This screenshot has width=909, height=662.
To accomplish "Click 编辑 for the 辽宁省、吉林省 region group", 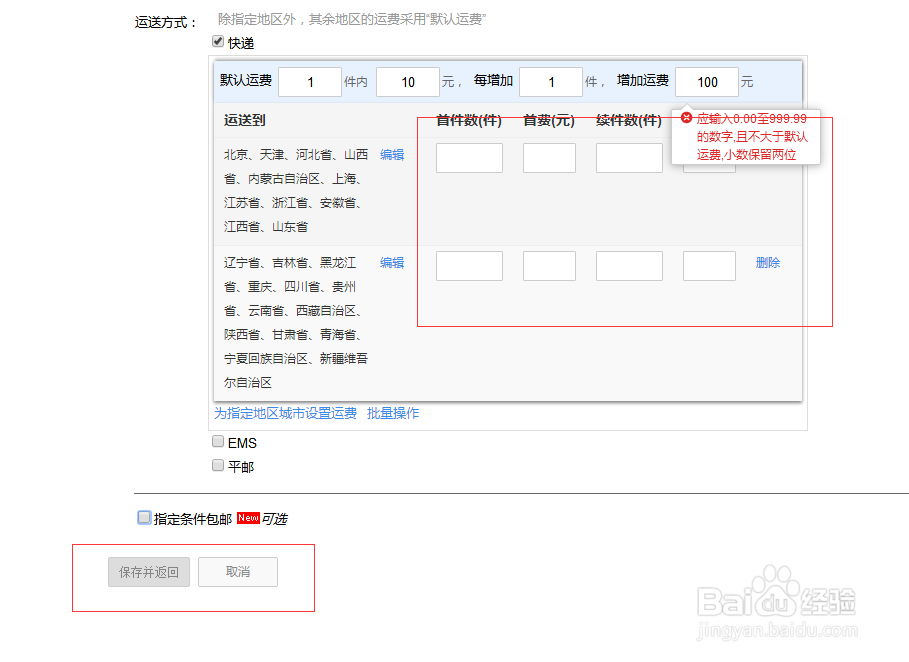I will [x=391, y=262].
